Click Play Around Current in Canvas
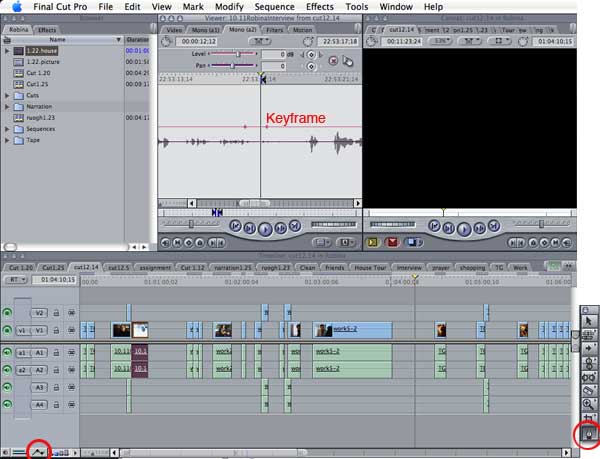This screenshot has height=459, width=600. tap(479, 228)
